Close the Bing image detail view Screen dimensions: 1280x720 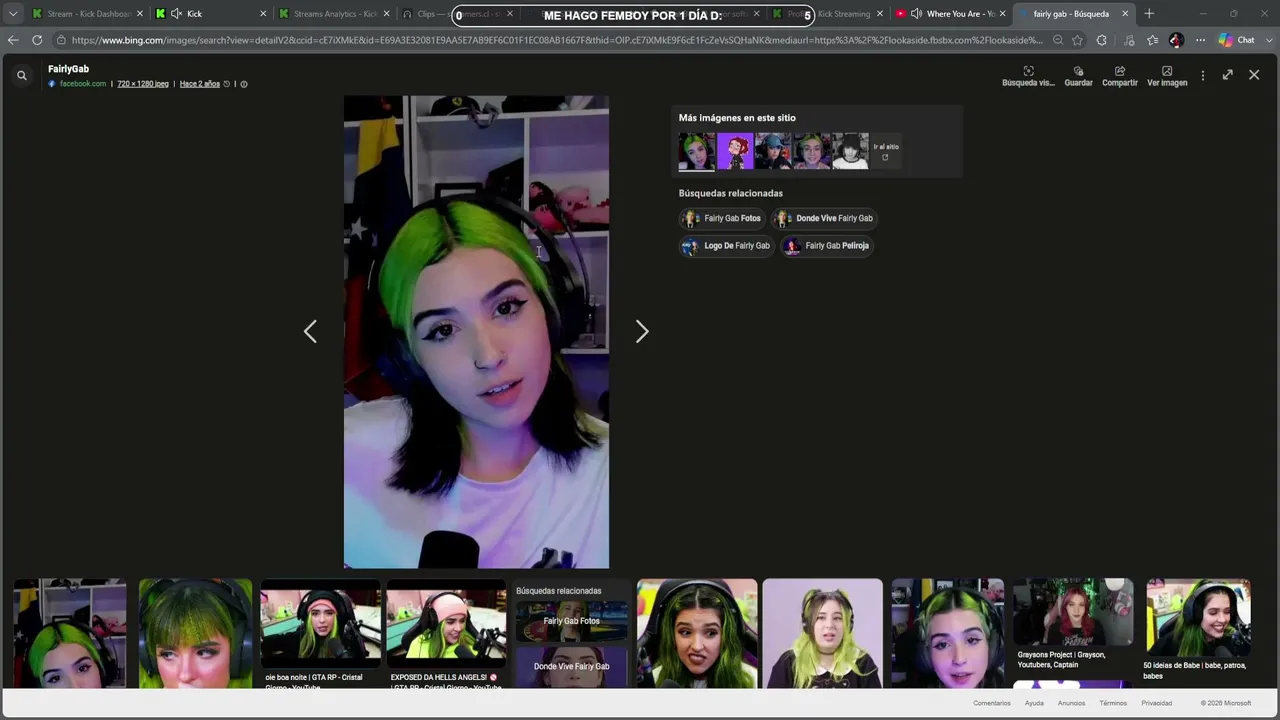(x=1254, y=75)
